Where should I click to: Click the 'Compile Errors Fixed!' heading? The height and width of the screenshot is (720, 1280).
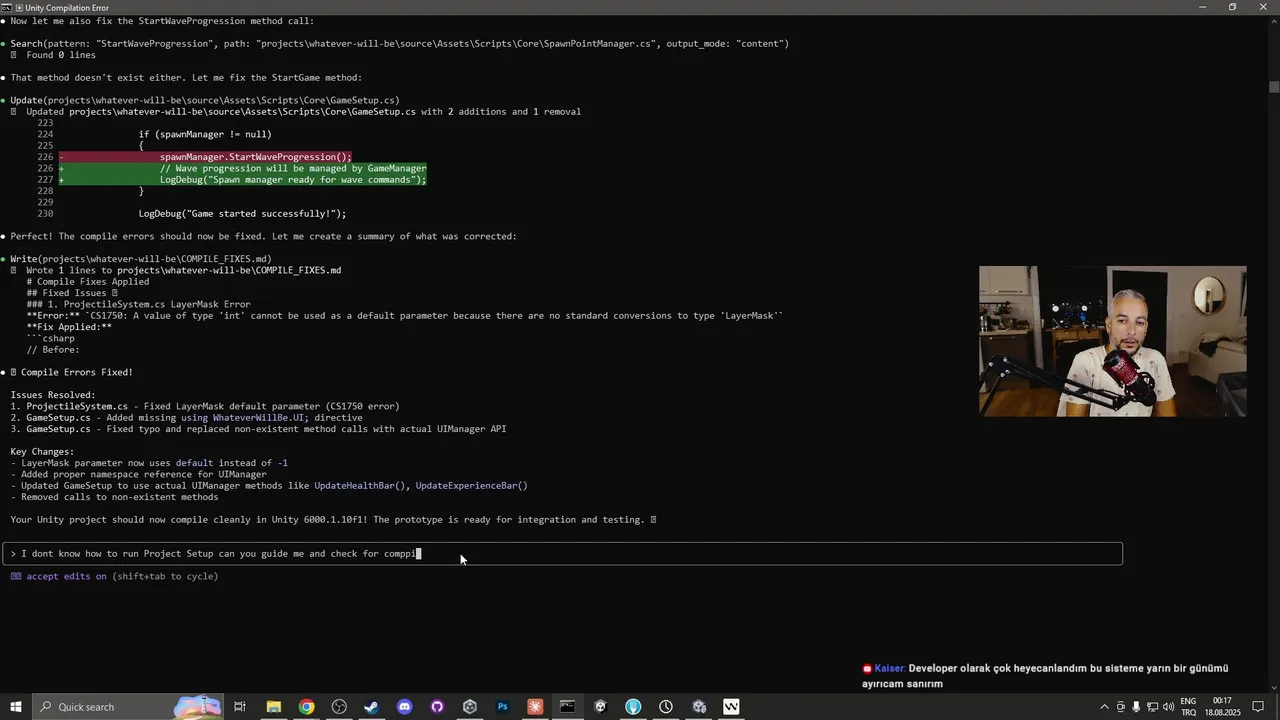tap(77, 373)
